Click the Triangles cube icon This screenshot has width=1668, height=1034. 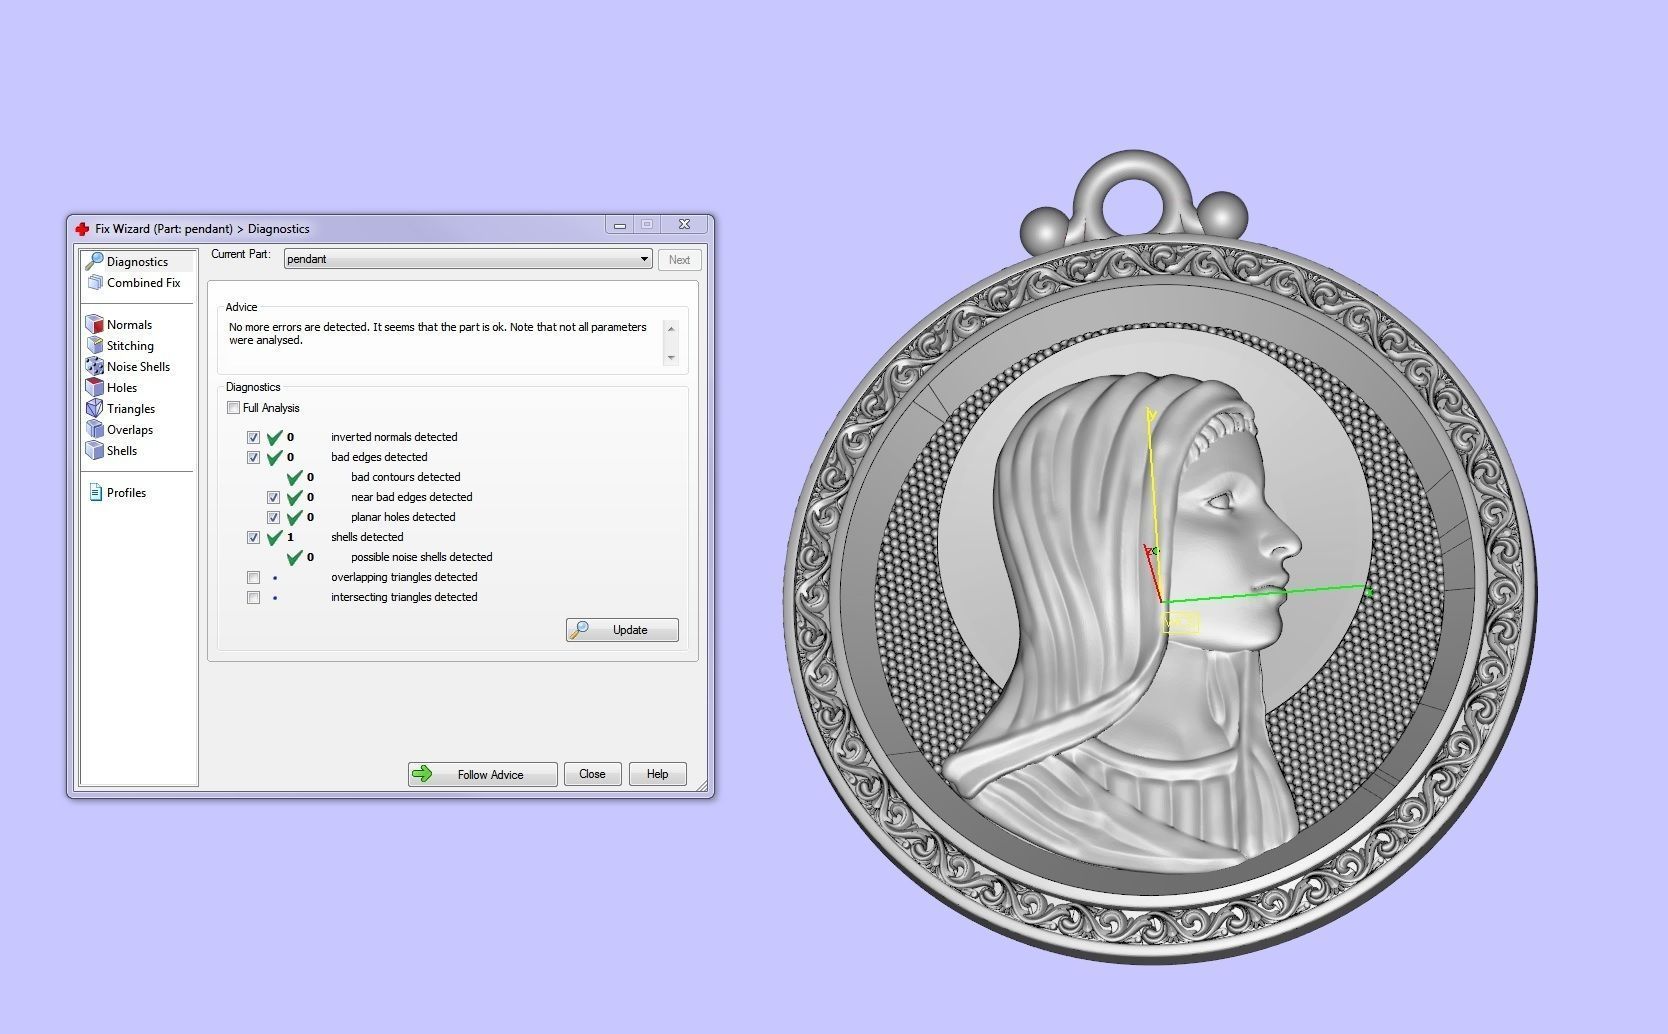(94, 408)
